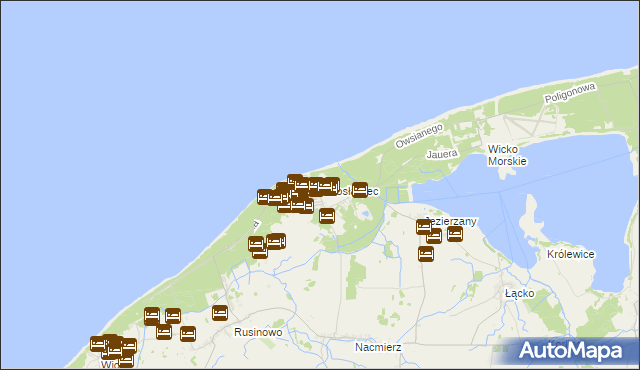Image resolution: width=640 pixels, height=370 pixels.
Task: Click the 'Poligonowa' street label
Action: (570, 93)
